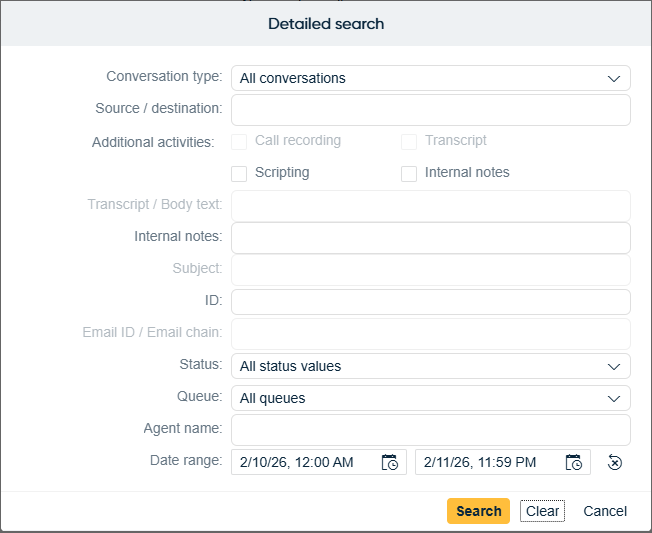652x533 pixels.
Task: Enable the Scripting checkbox
Action: coord(239,174)
